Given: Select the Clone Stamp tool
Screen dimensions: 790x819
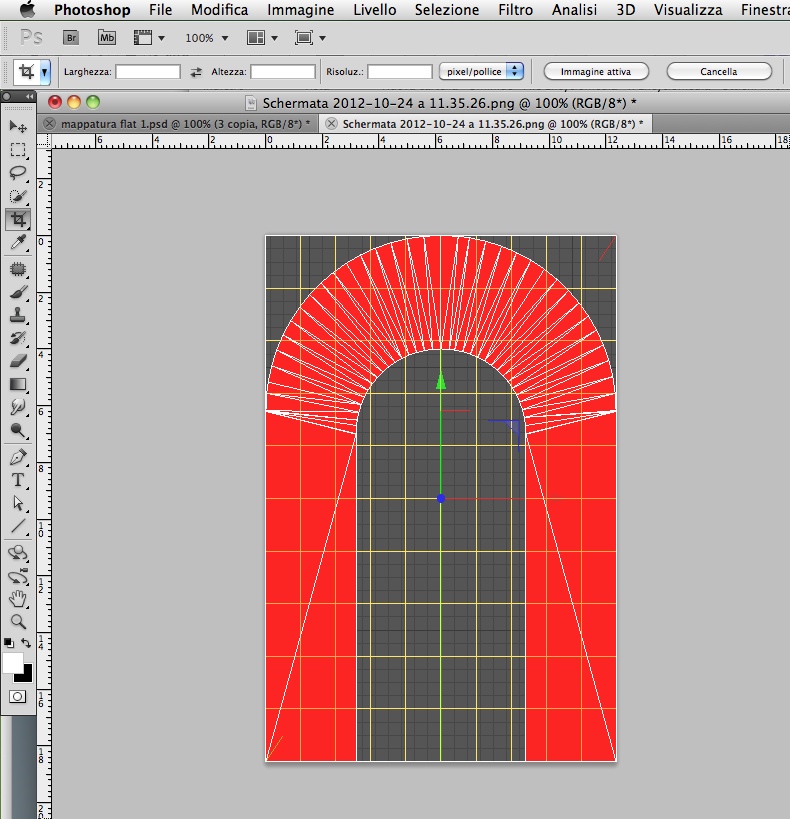Looking at the screenshot, I should [x=18, y=315].
